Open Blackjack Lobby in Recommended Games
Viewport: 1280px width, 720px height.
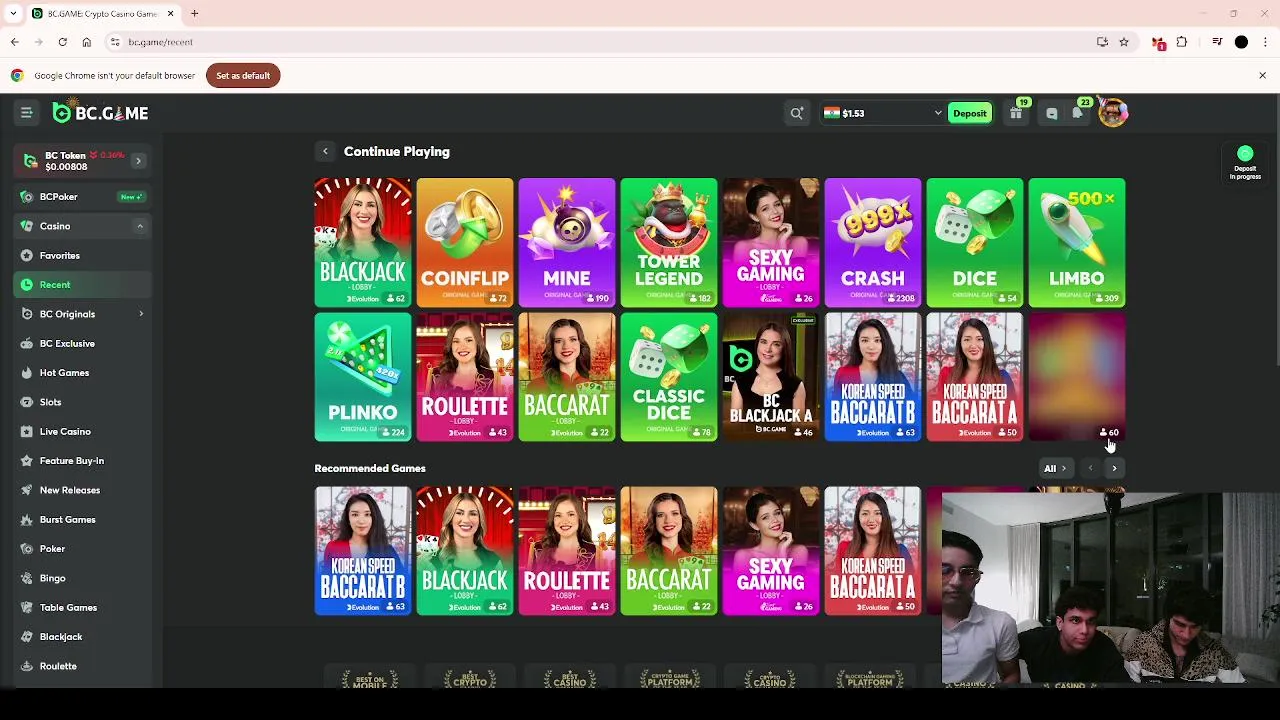click(x=465, y=551)
